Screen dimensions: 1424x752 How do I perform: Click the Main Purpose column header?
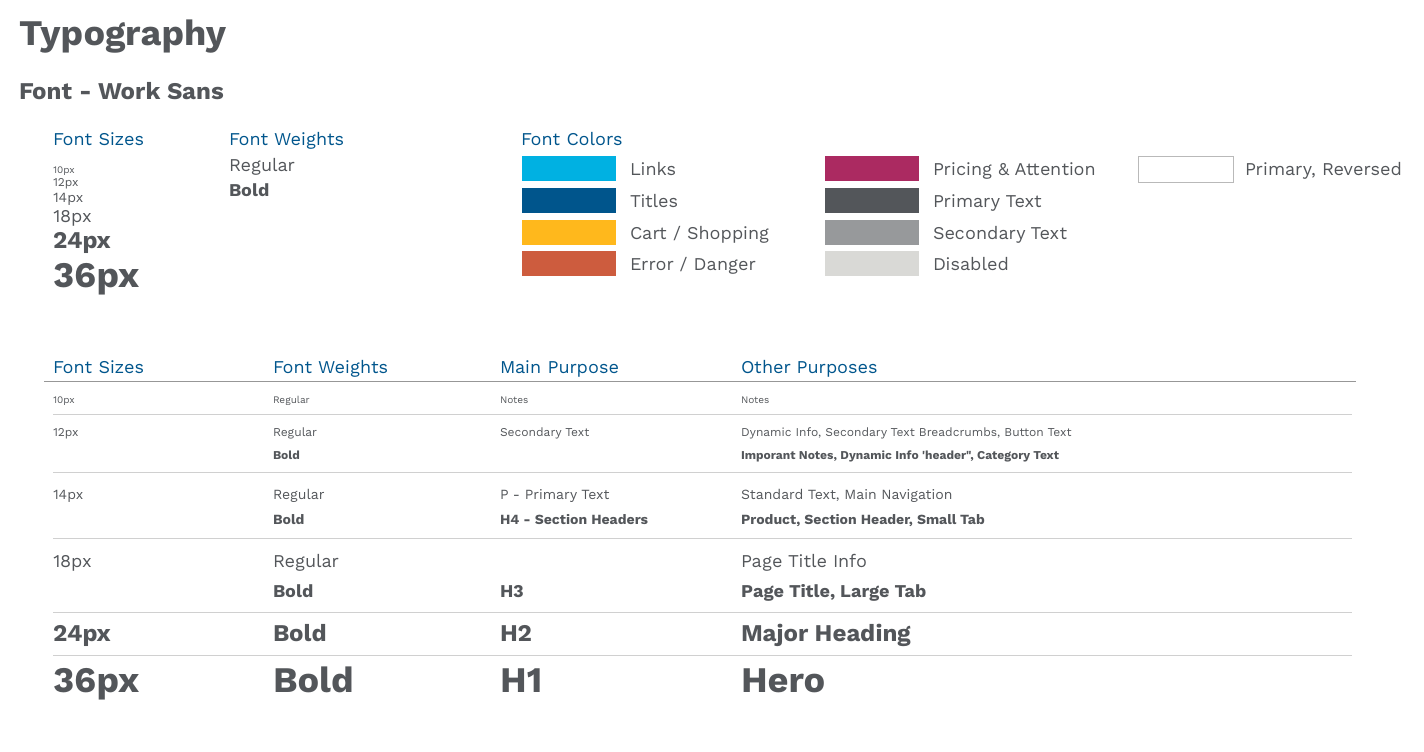[x=559, y=367]
